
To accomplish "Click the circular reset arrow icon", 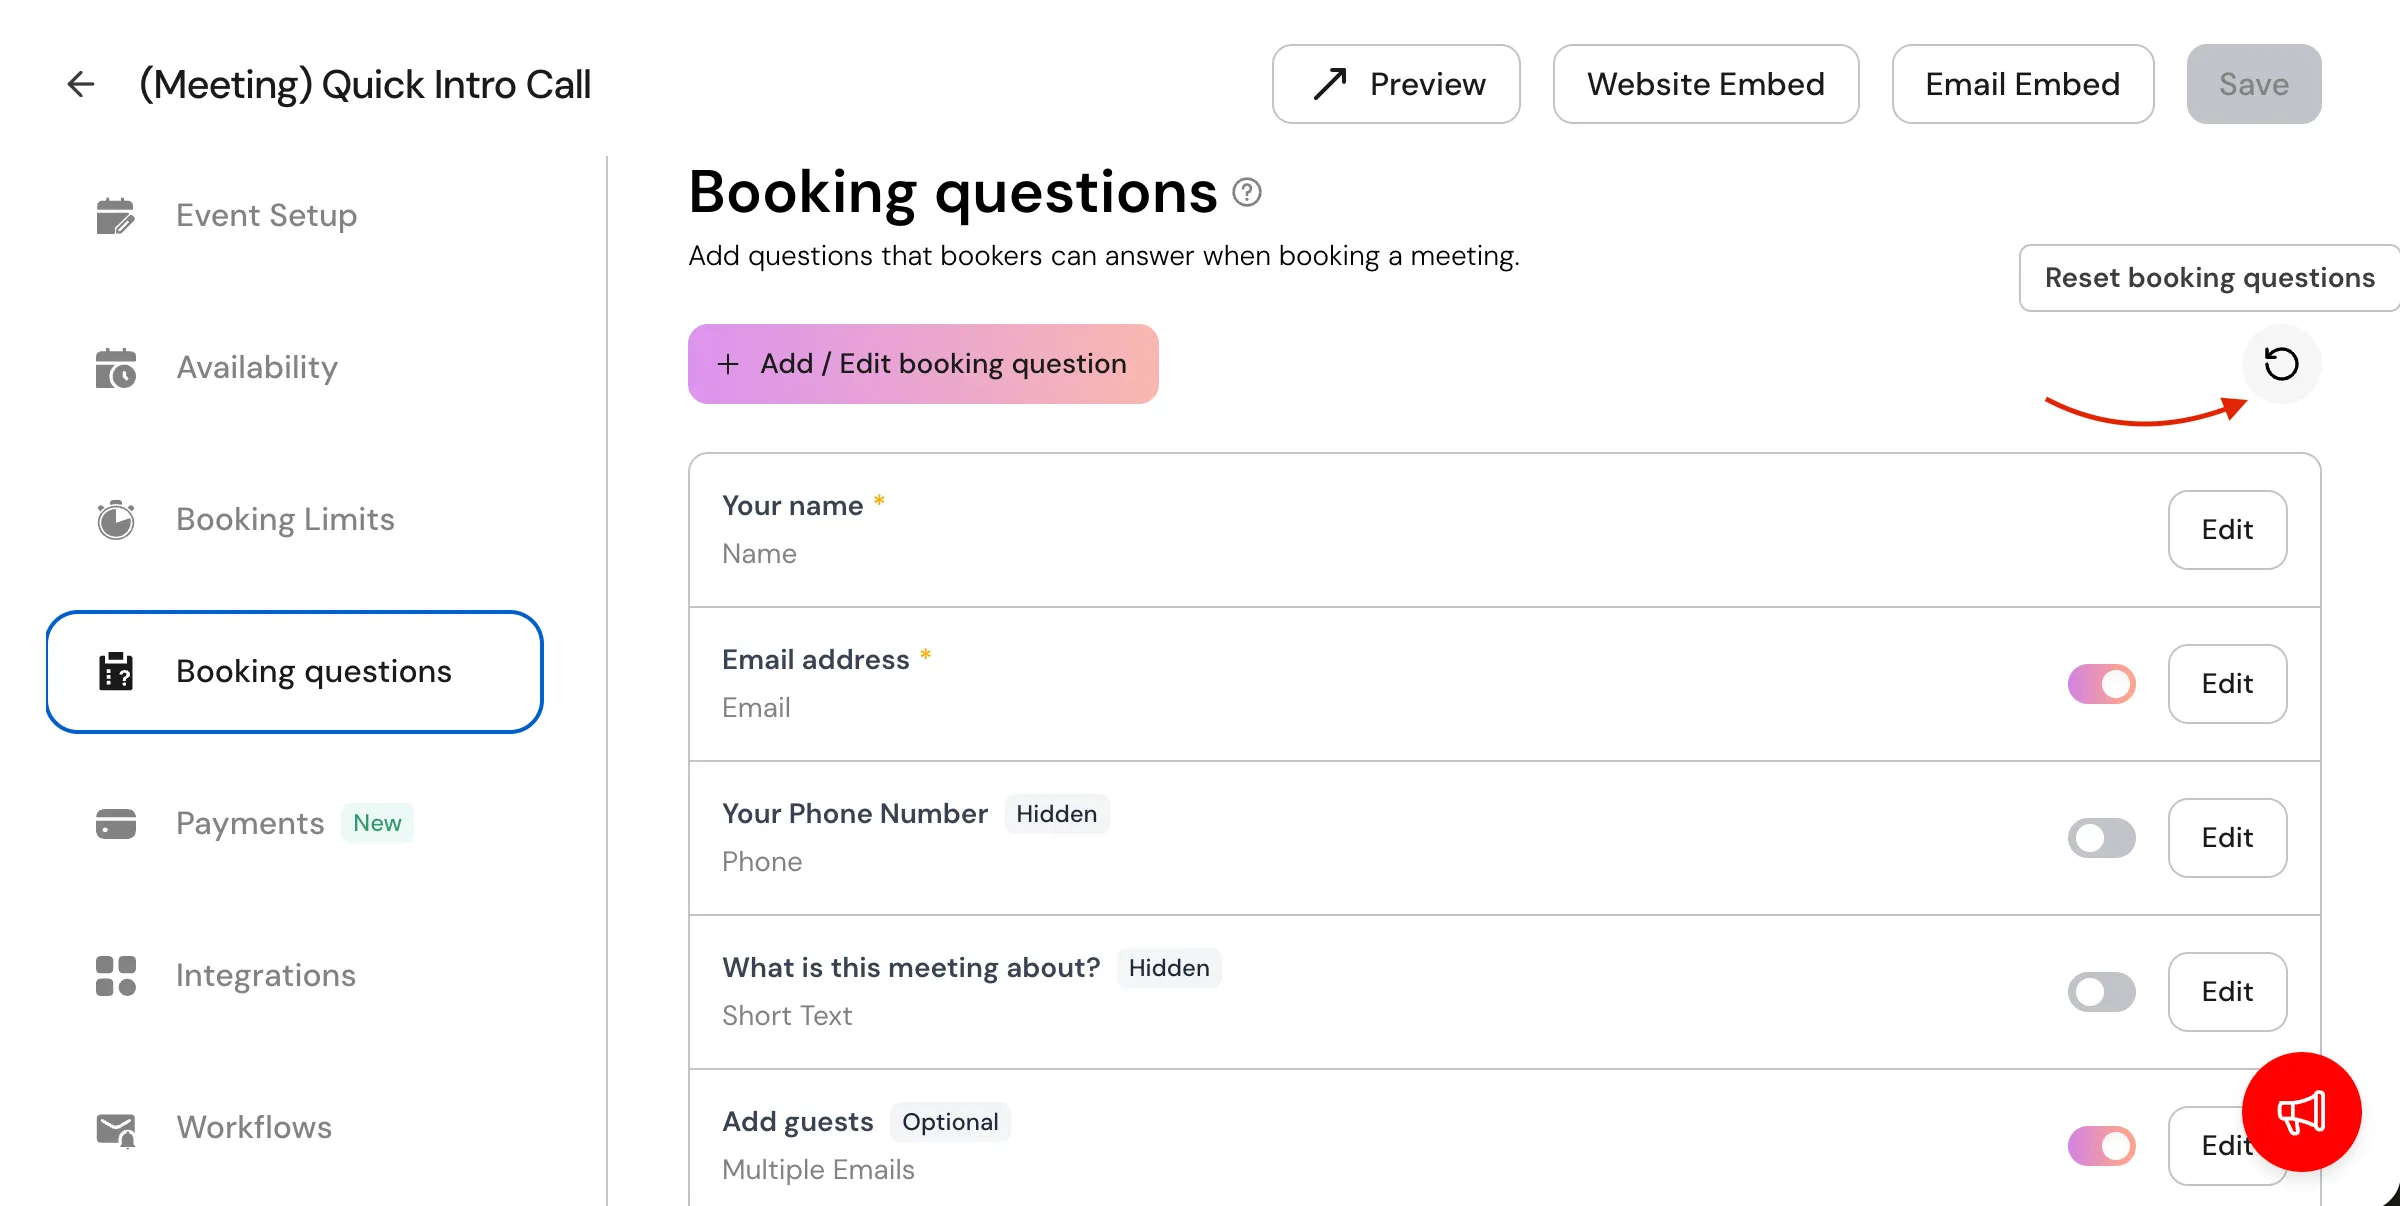I will click(x=2281, y=364).
